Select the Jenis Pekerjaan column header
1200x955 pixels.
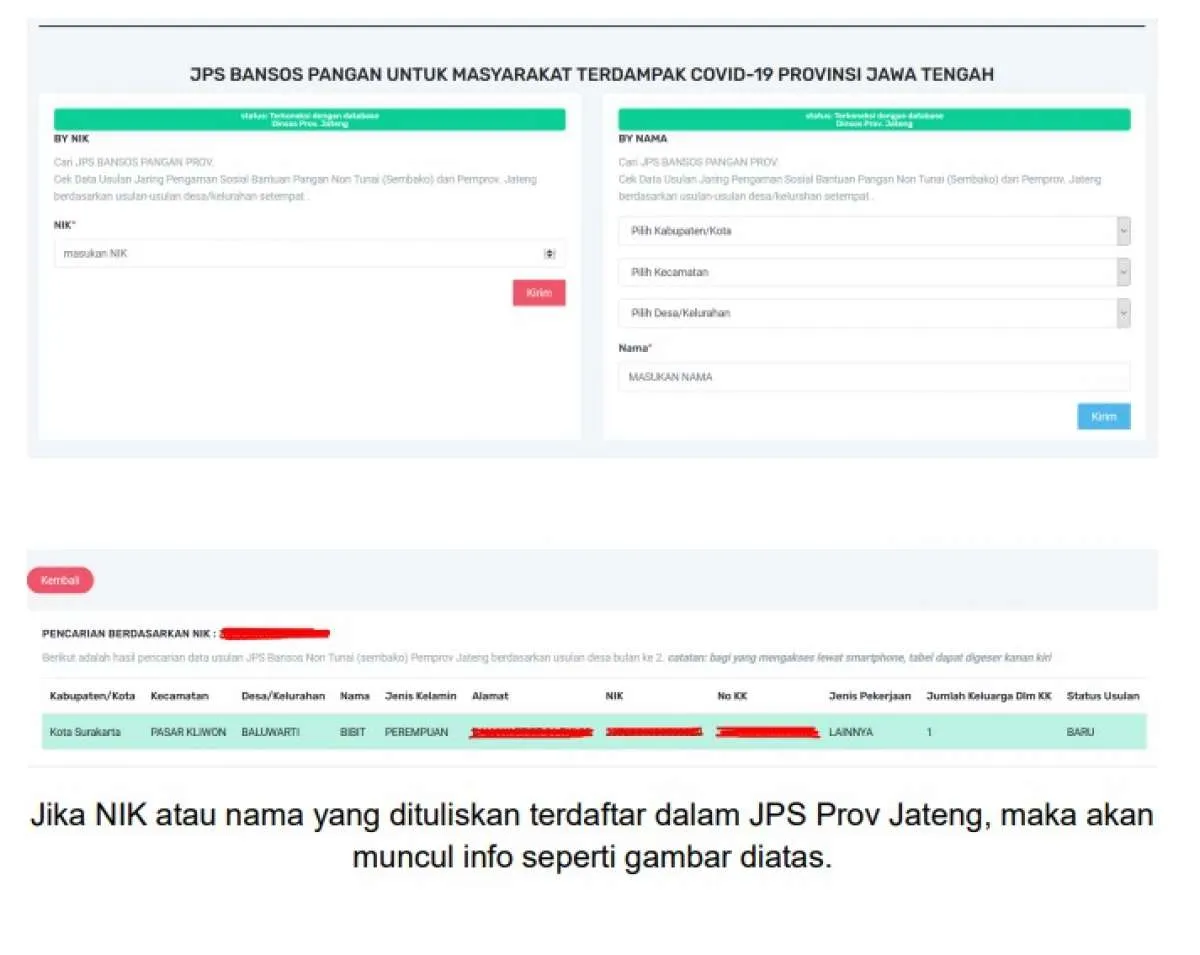869,696
